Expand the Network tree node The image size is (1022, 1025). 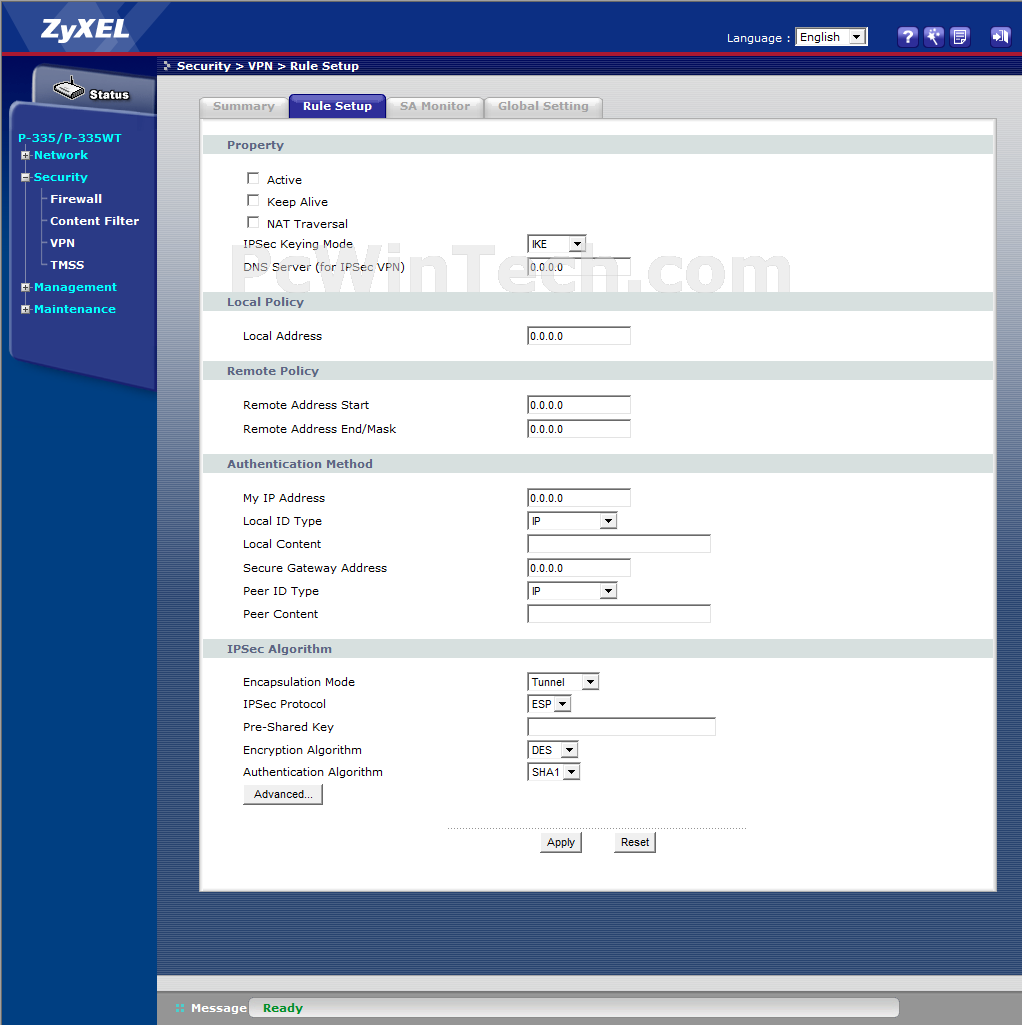pos(26,156)
